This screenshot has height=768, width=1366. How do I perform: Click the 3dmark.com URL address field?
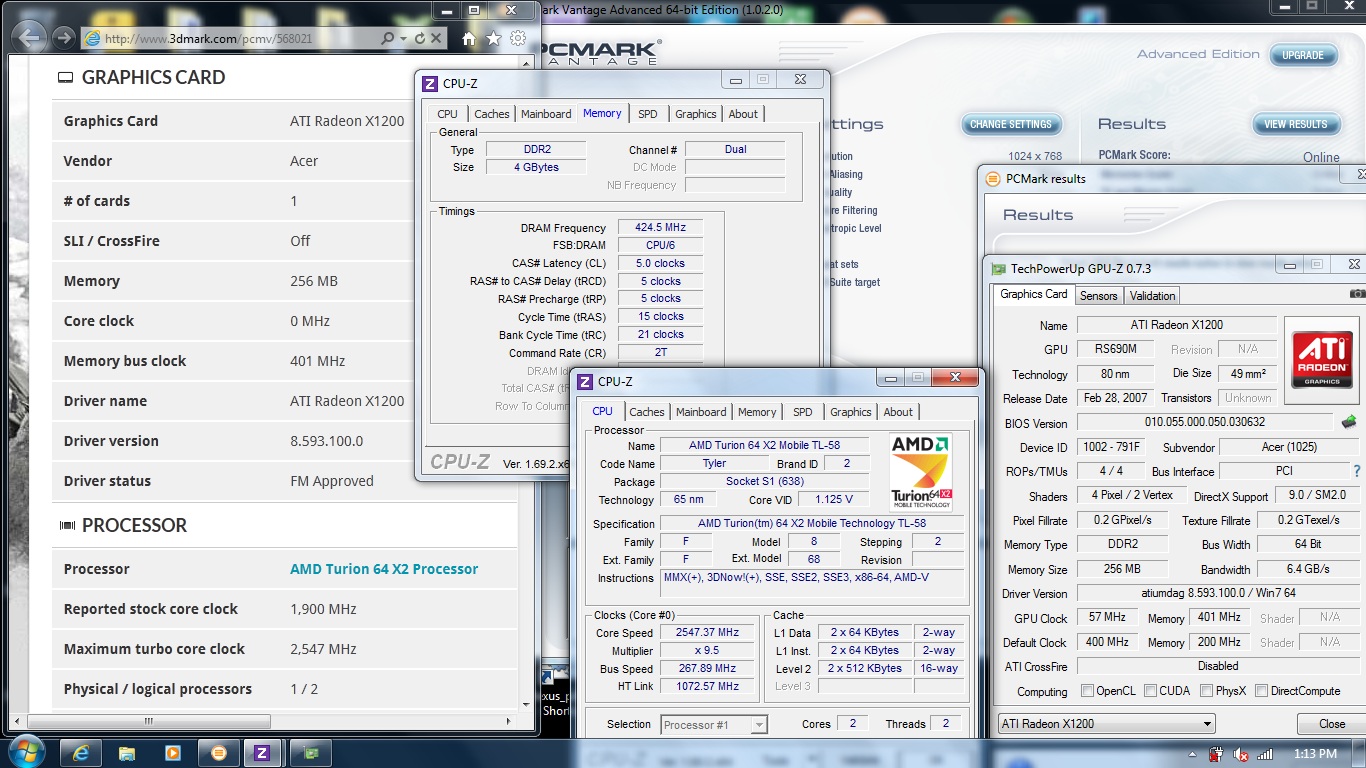point(230,38)
